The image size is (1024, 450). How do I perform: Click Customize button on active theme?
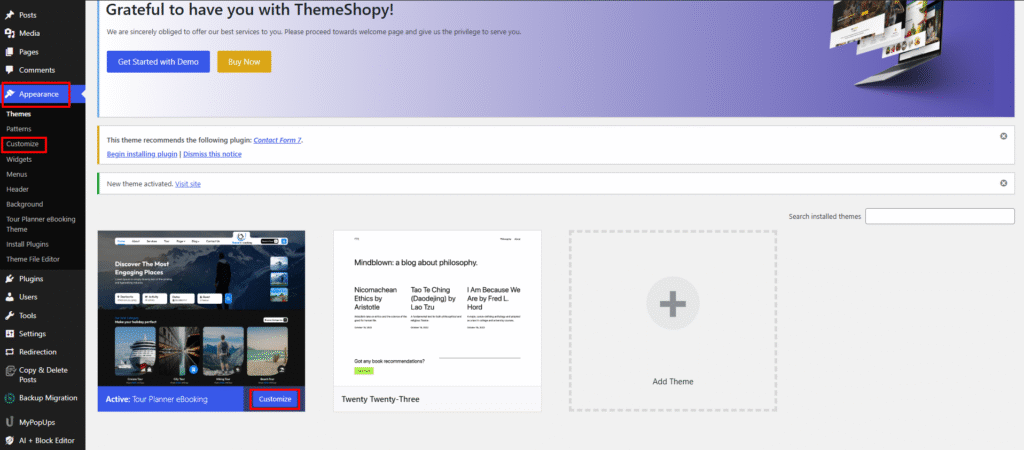pyautogui.click(x=275, y=399)
